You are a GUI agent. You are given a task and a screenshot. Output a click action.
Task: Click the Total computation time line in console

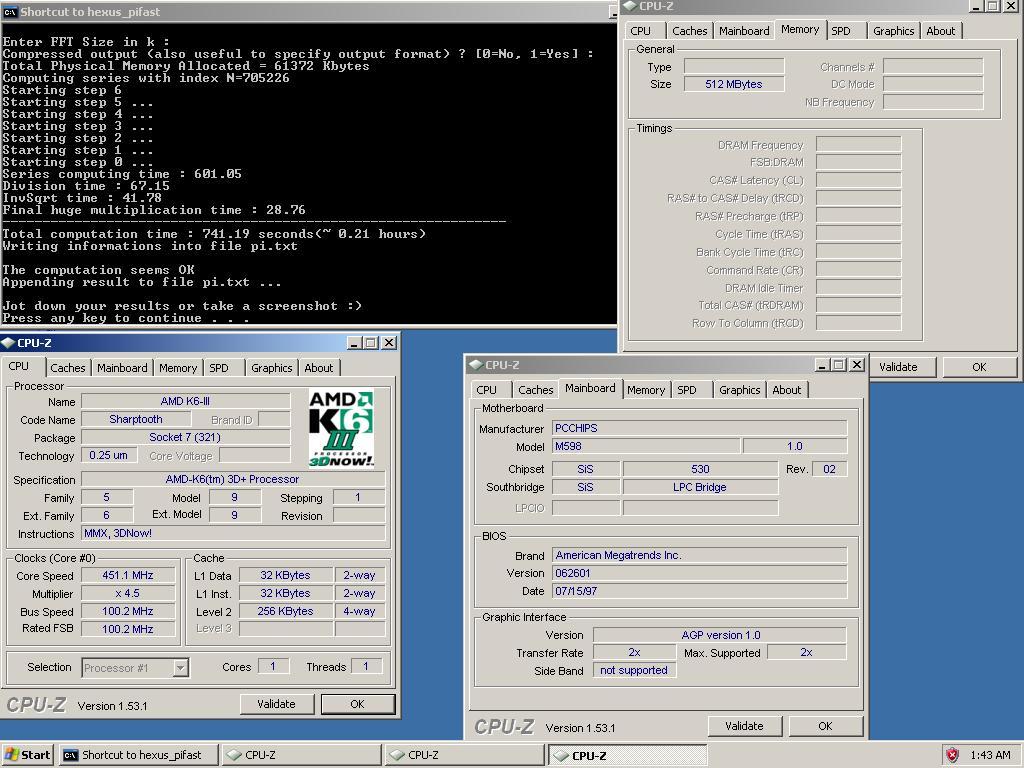[x=214, y=234]
